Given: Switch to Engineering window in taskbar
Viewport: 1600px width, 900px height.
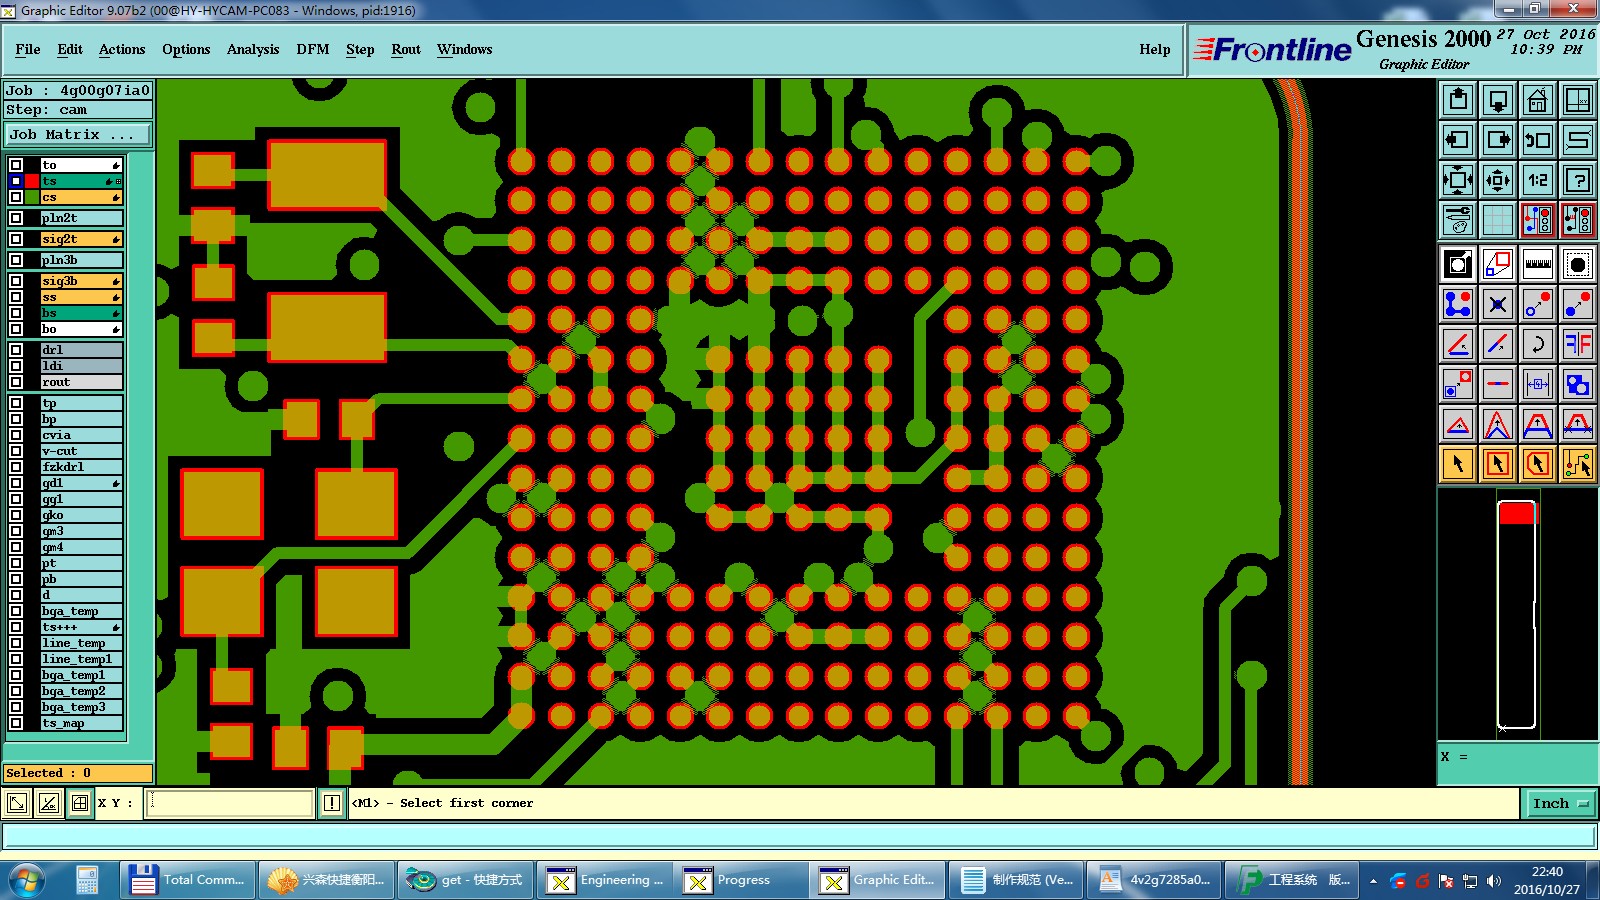Looking at the screenshot, I should (604, 880).
